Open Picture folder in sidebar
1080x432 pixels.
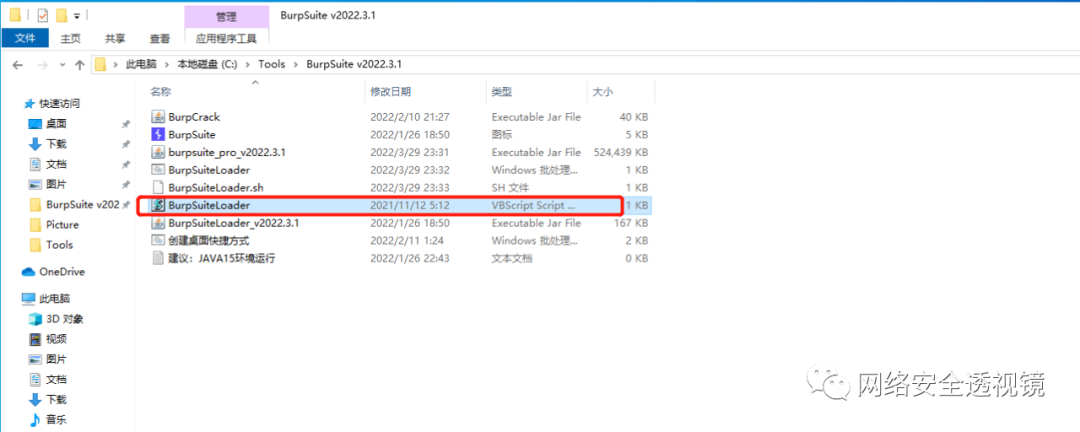tap(62, 225)
